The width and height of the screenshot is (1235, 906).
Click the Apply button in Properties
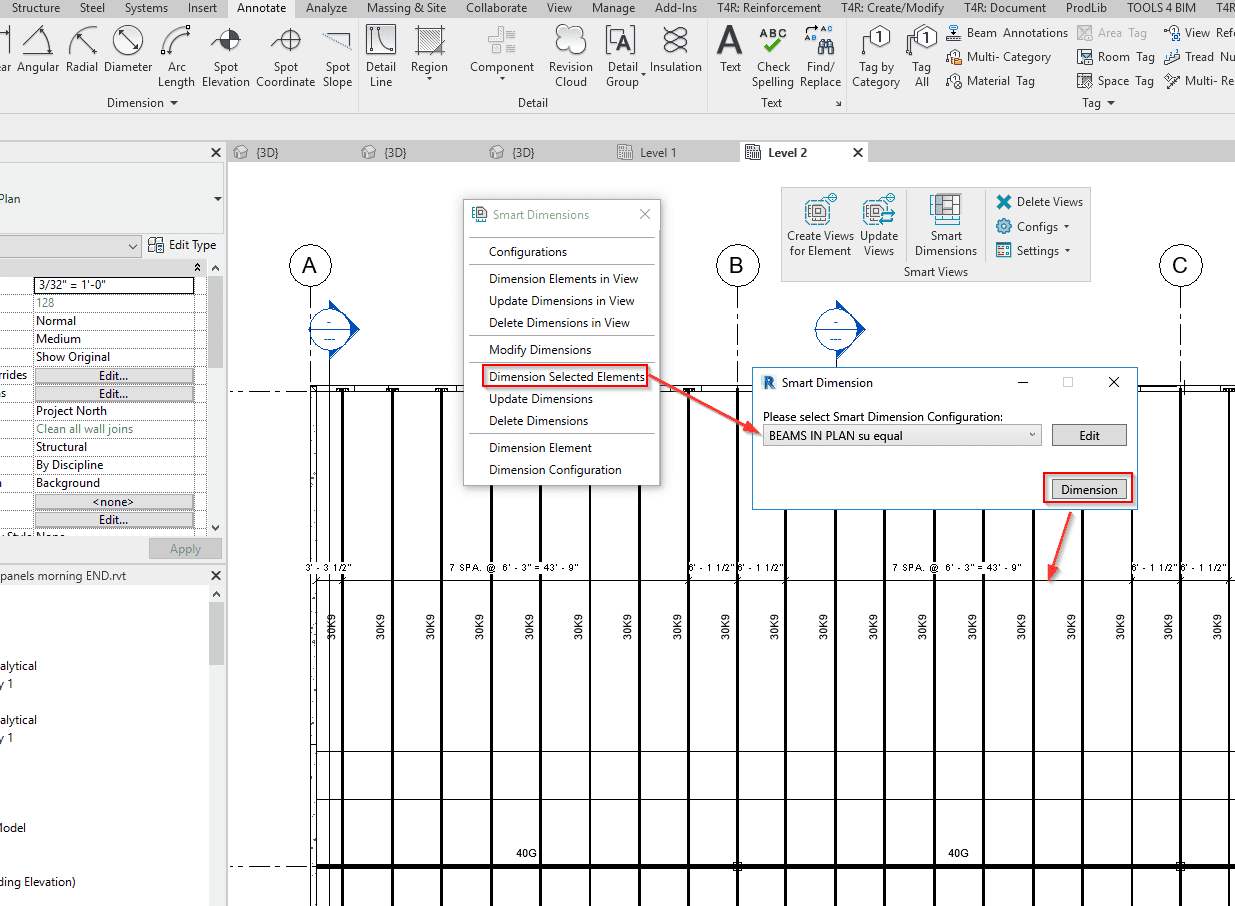point(185,549)
